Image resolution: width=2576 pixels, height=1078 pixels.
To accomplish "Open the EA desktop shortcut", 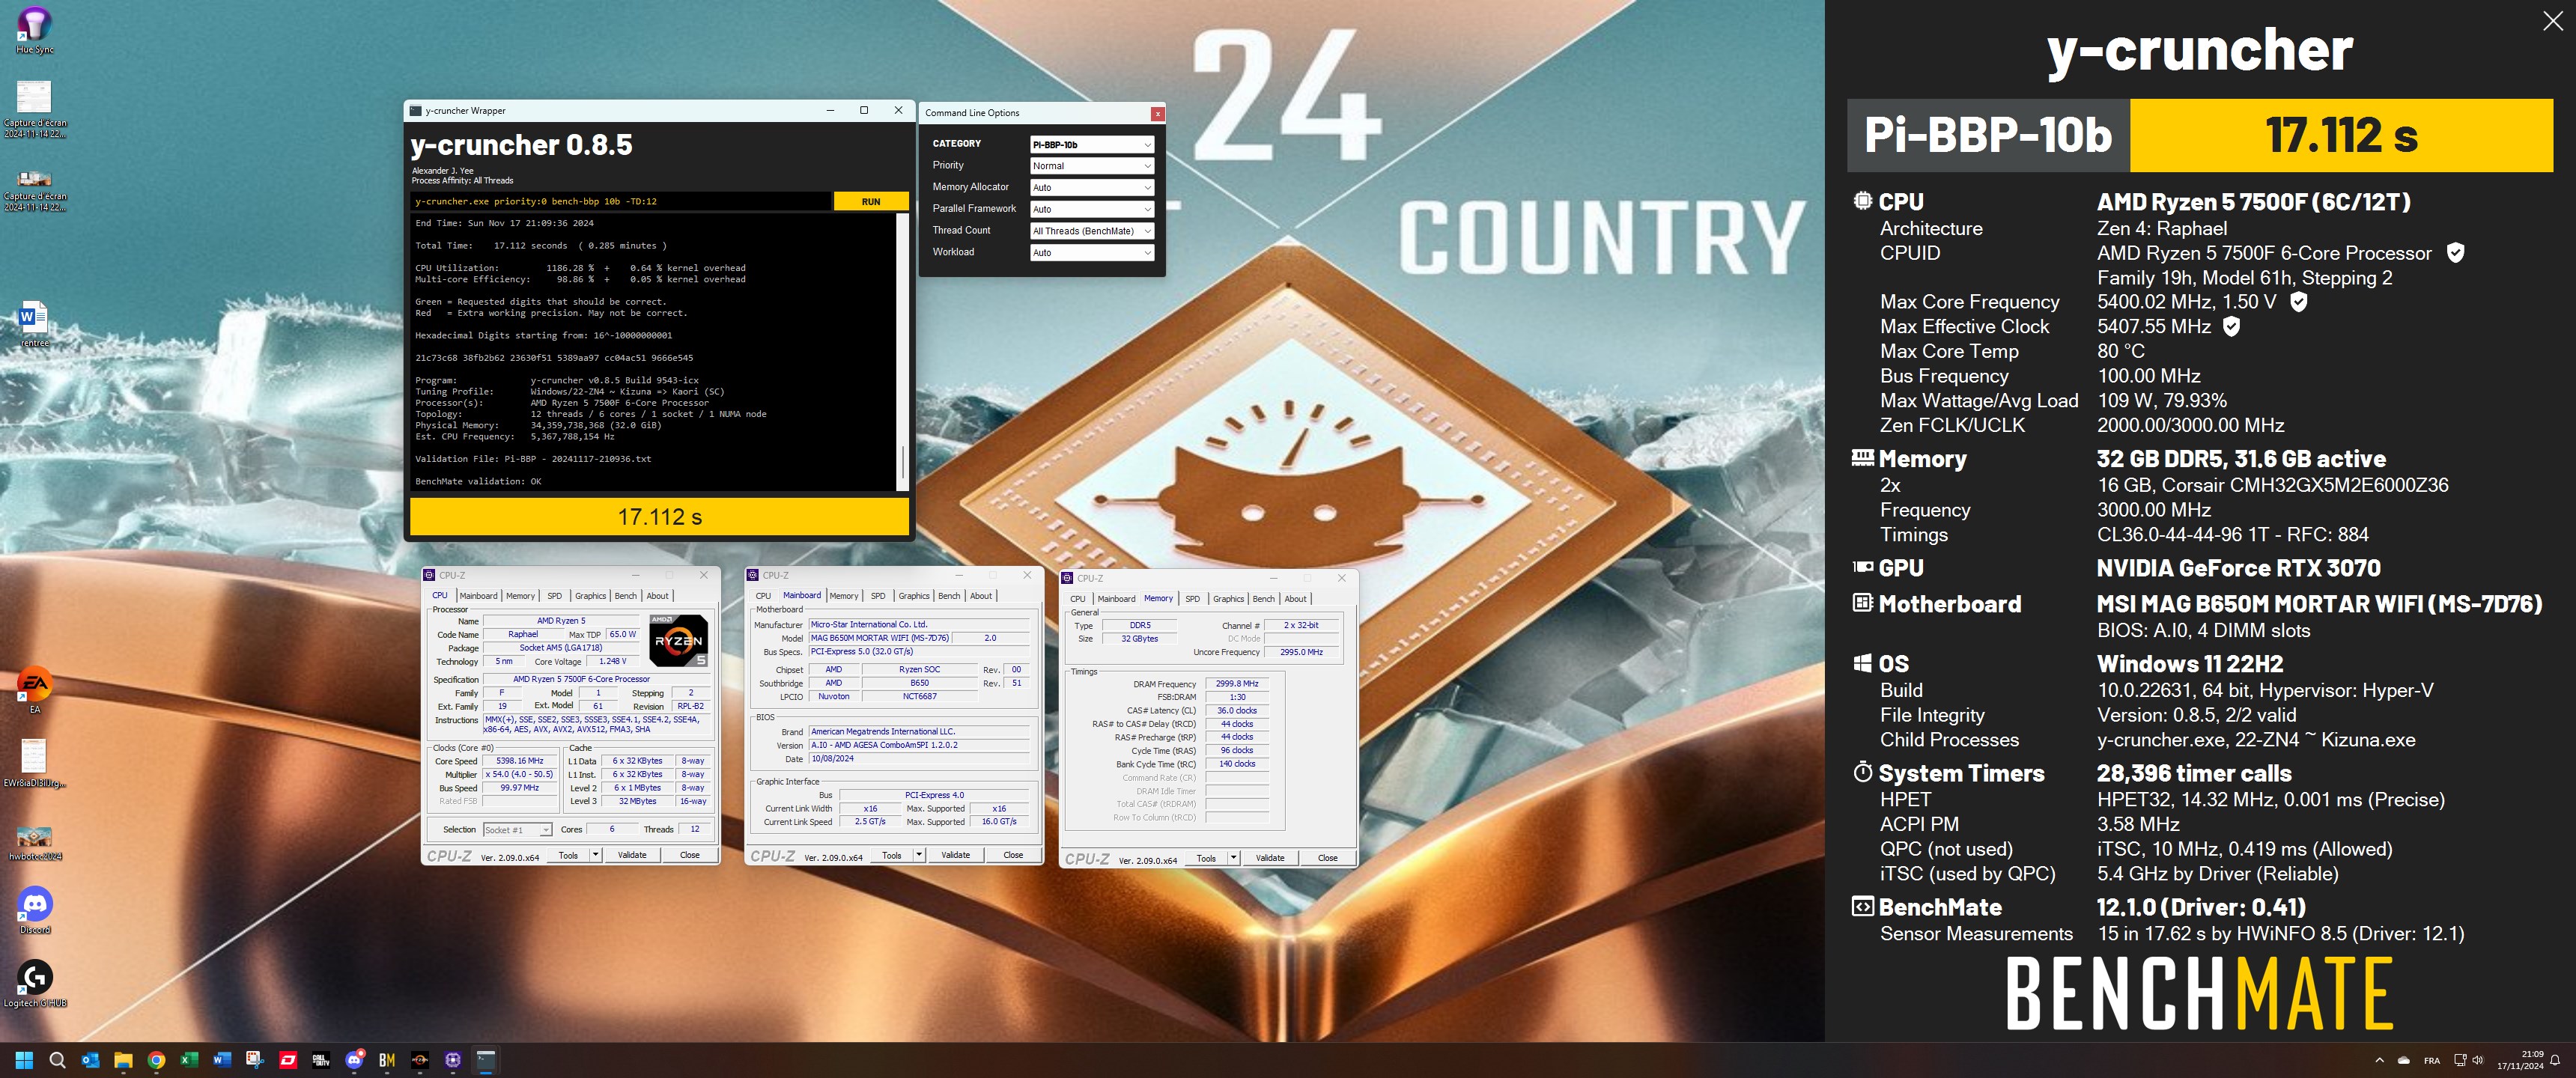I will (x=35, y=689).
